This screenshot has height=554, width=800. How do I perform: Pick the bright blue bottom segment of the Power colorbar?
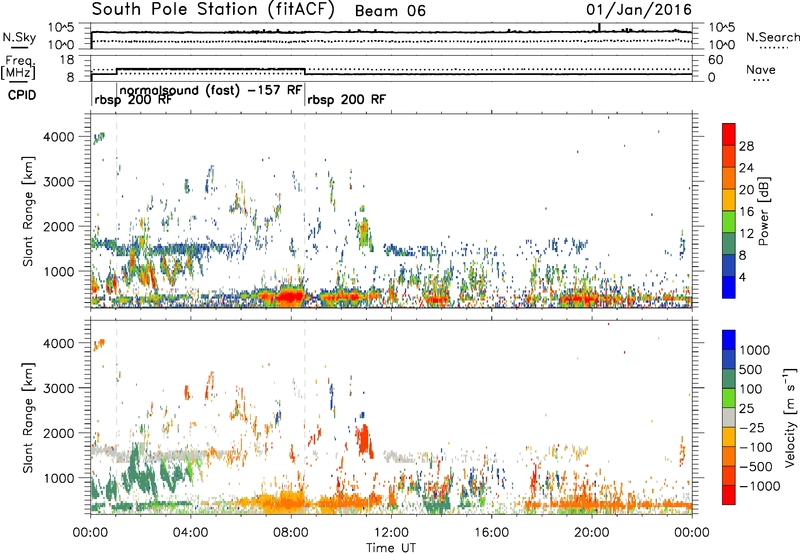coord(729,288)
